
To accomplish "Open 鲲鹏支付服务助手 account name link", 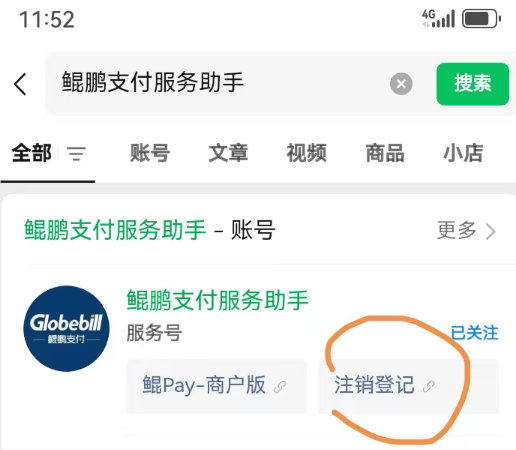I will click(x=218, y=300).
